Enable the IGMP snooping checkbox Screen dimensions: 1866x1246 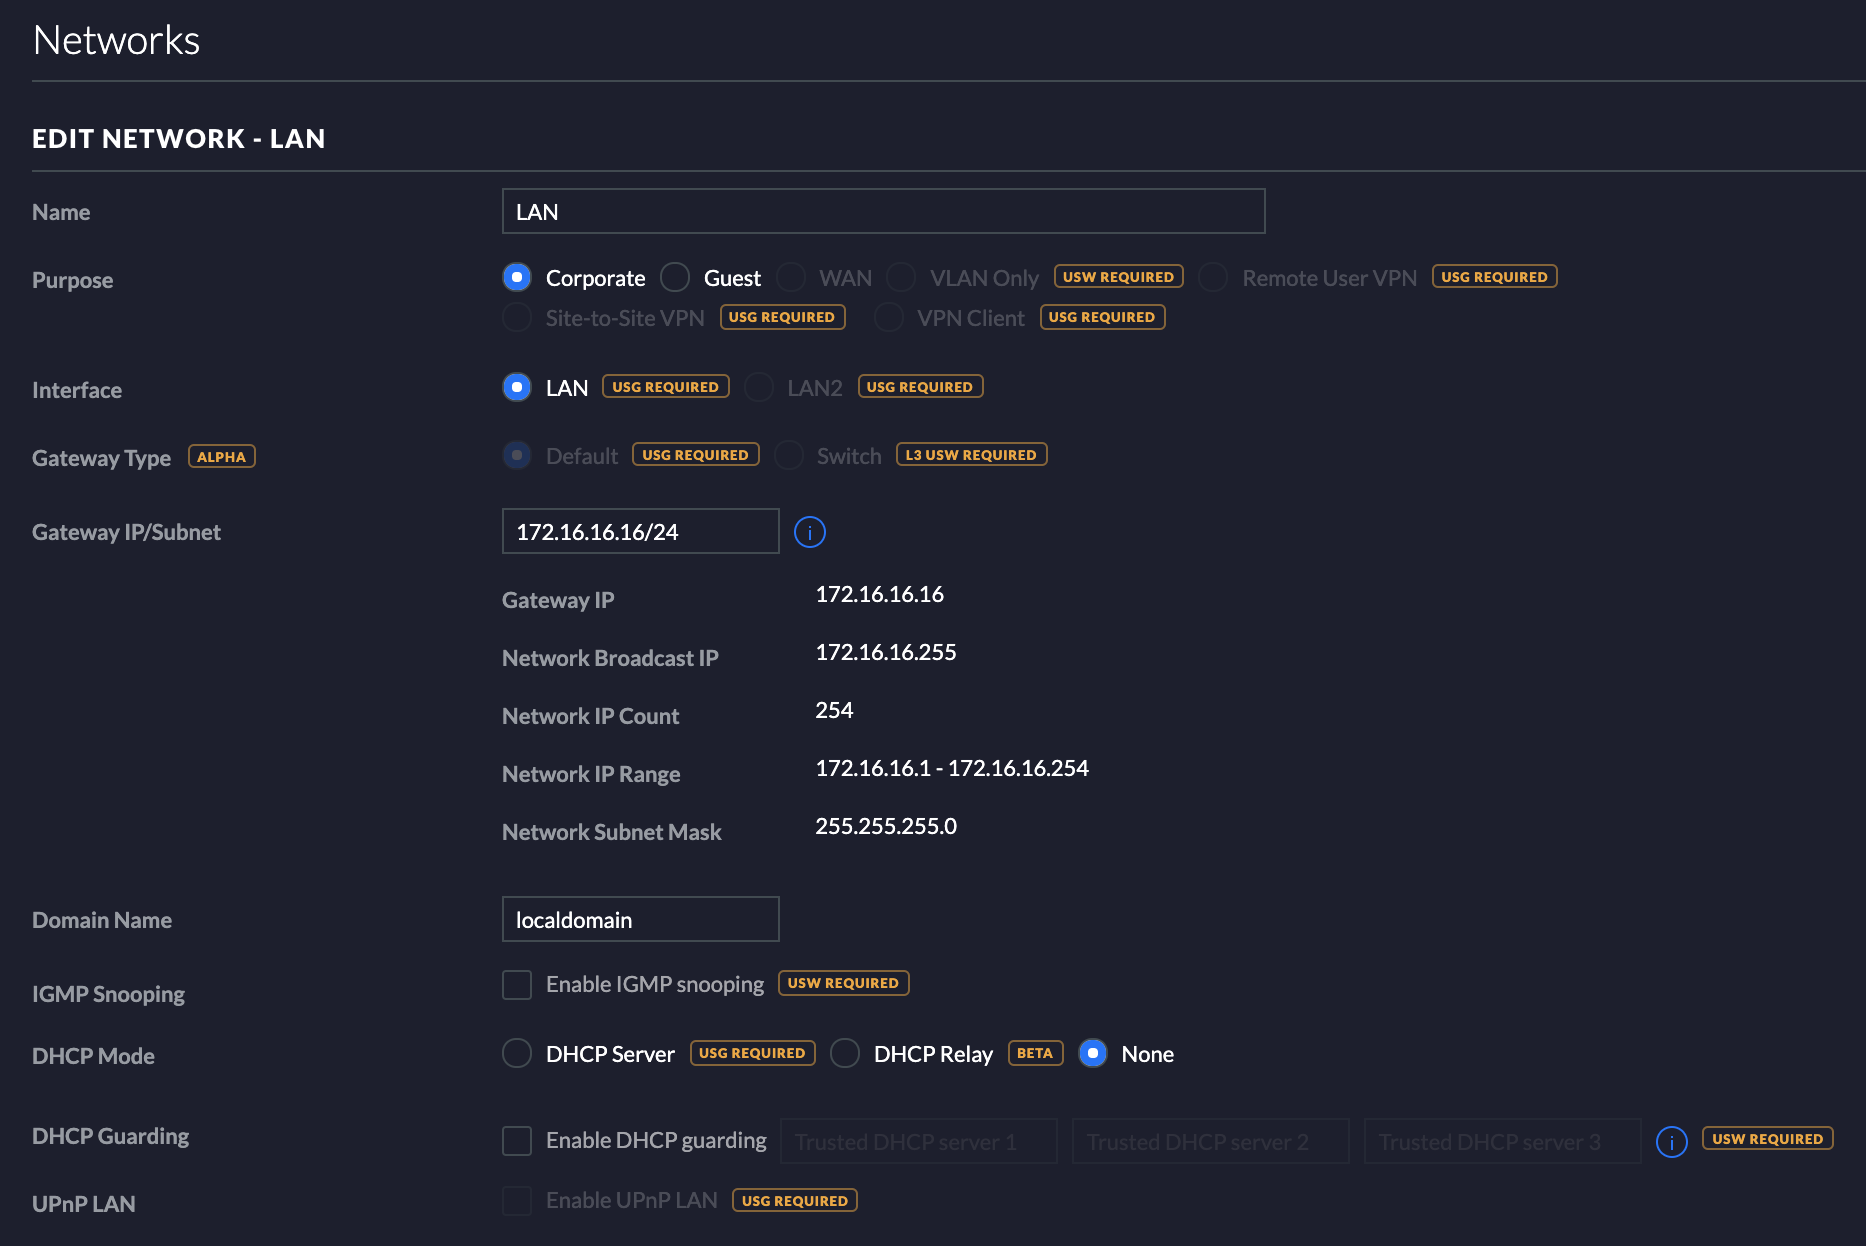[x=517, y=985]
